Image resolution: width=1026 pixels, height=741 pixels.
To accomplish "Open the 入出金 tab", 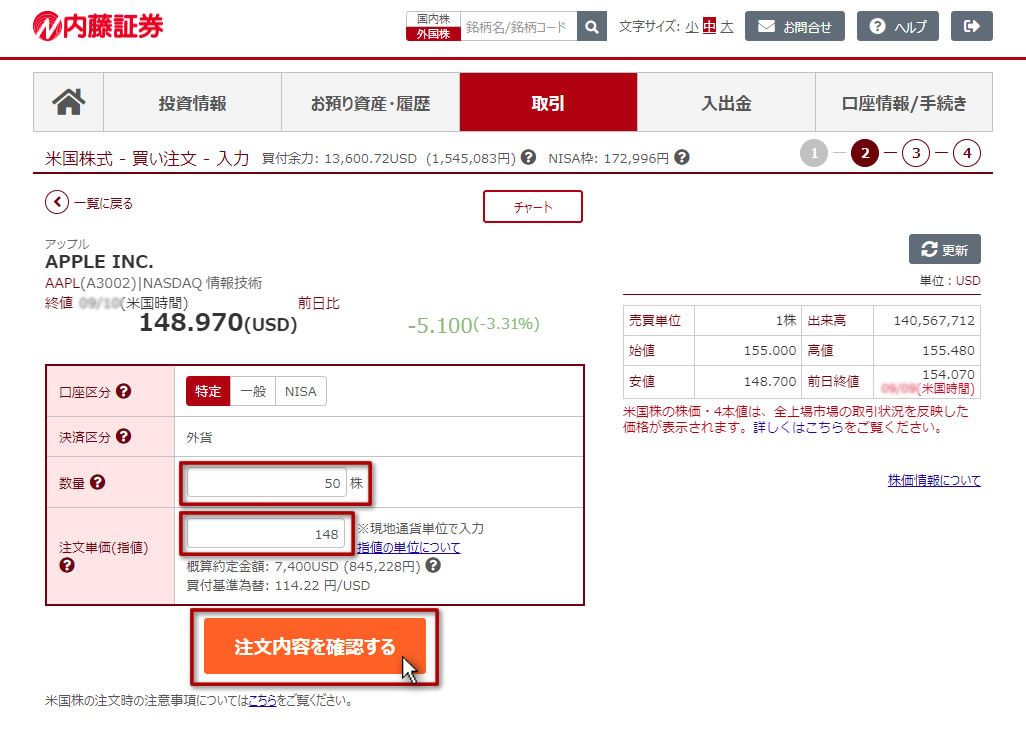I will [x=726, y=103].
